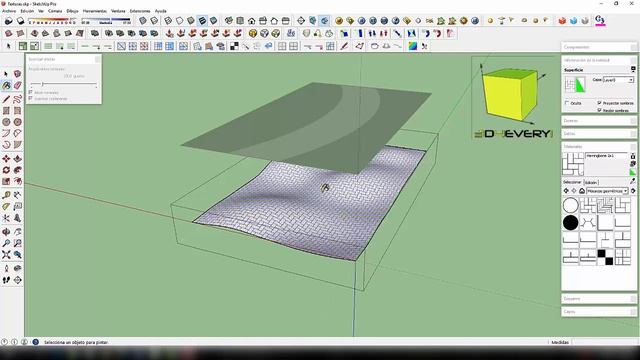Toggle the second checkbox in Suavizar aristas panel
The height and width of the screenshot is (360, 640).
tap(31, 98)
